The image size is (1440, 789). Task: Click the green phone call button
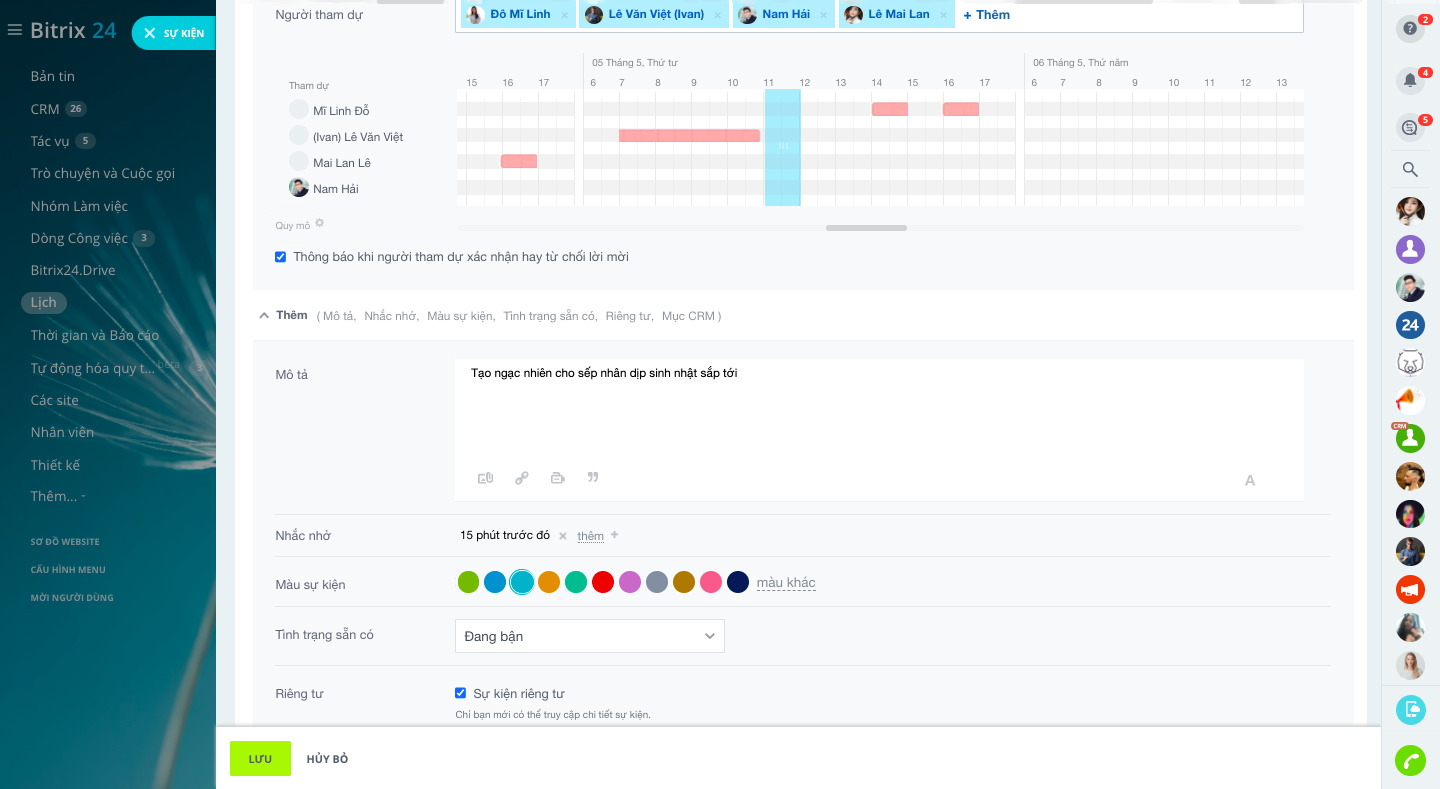point(1410,760)
